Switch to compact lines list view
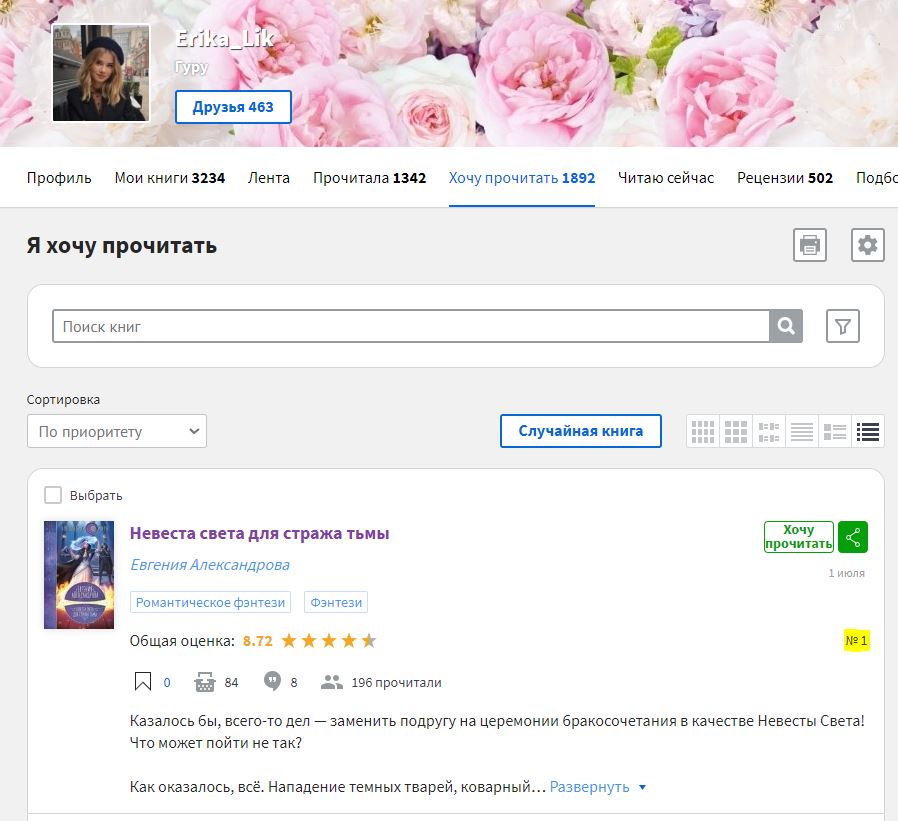898x821 pixels. tap(802, 431)
